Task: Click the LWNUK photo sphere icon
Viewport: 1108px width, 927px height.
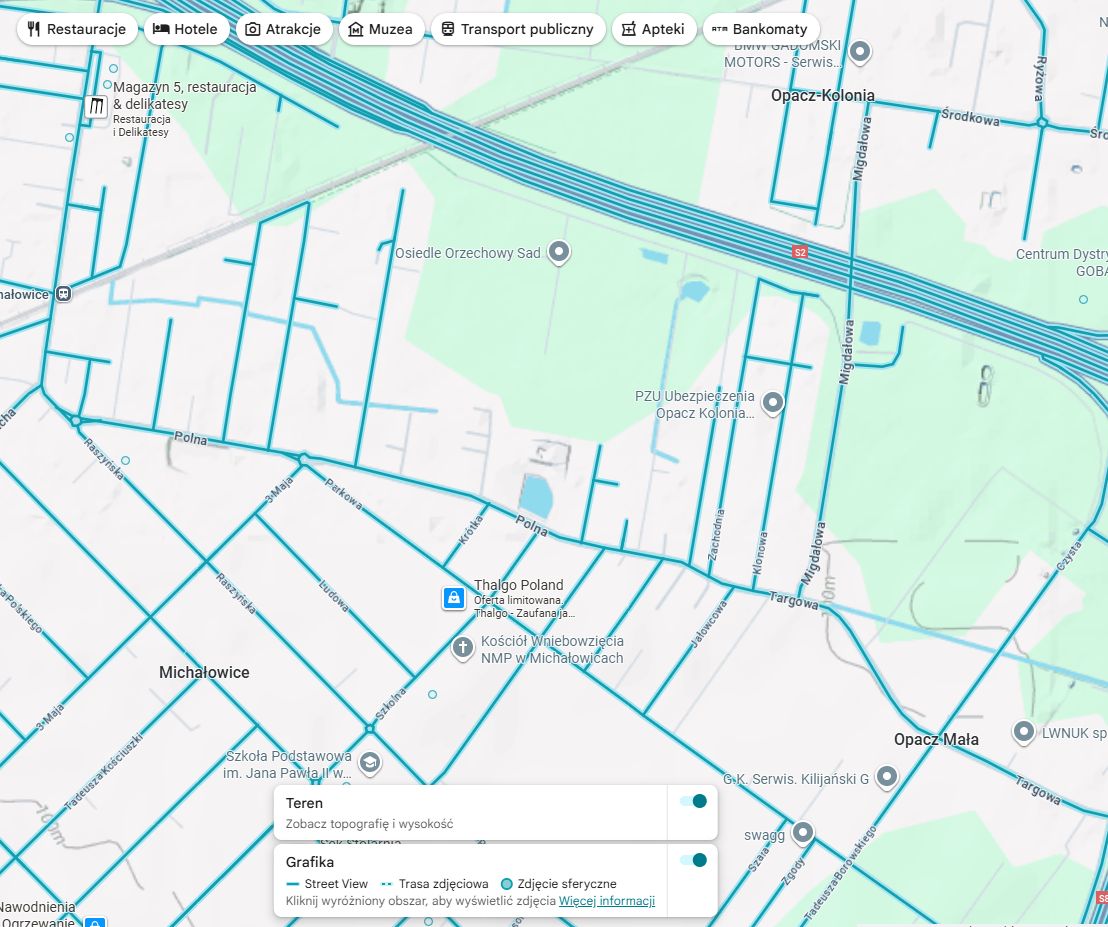Action: 1023,732
